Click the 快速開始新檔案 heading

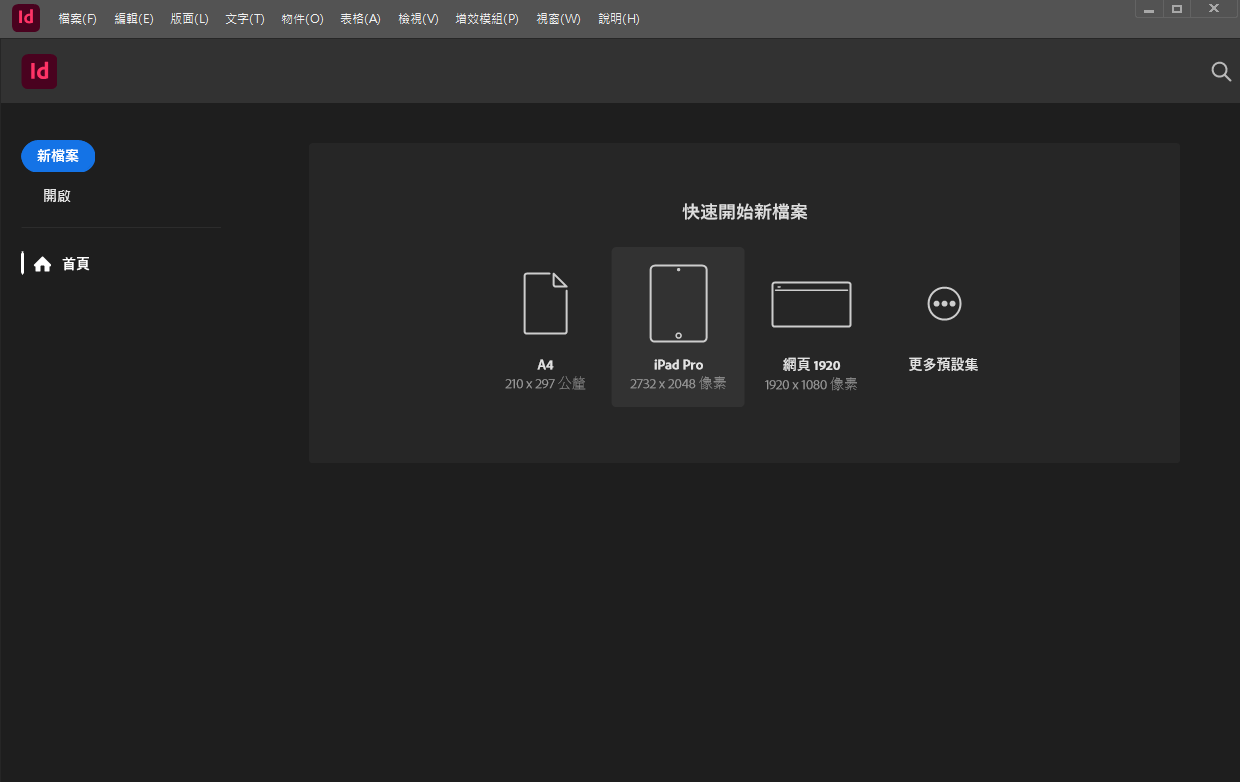click(745, 212)
